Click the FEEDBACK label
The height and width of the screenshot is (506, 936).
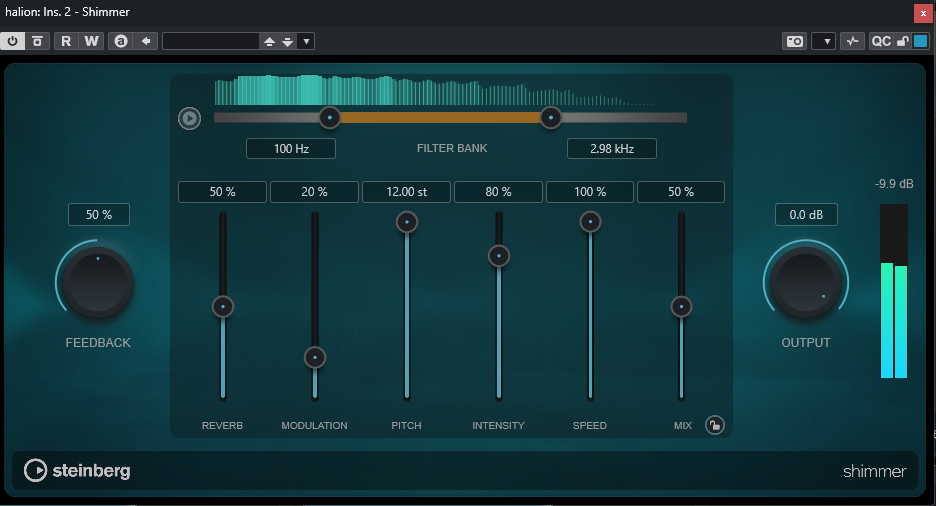coord(98,343)
